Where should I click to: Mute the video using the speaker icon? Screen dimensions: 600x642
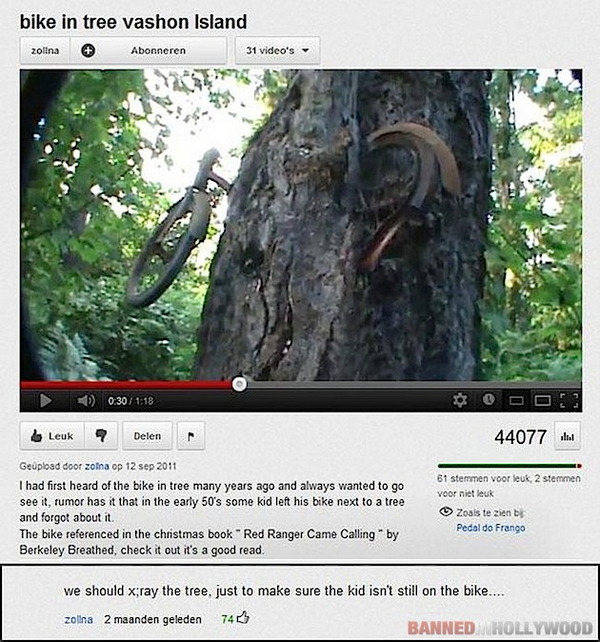coord(86,400)
